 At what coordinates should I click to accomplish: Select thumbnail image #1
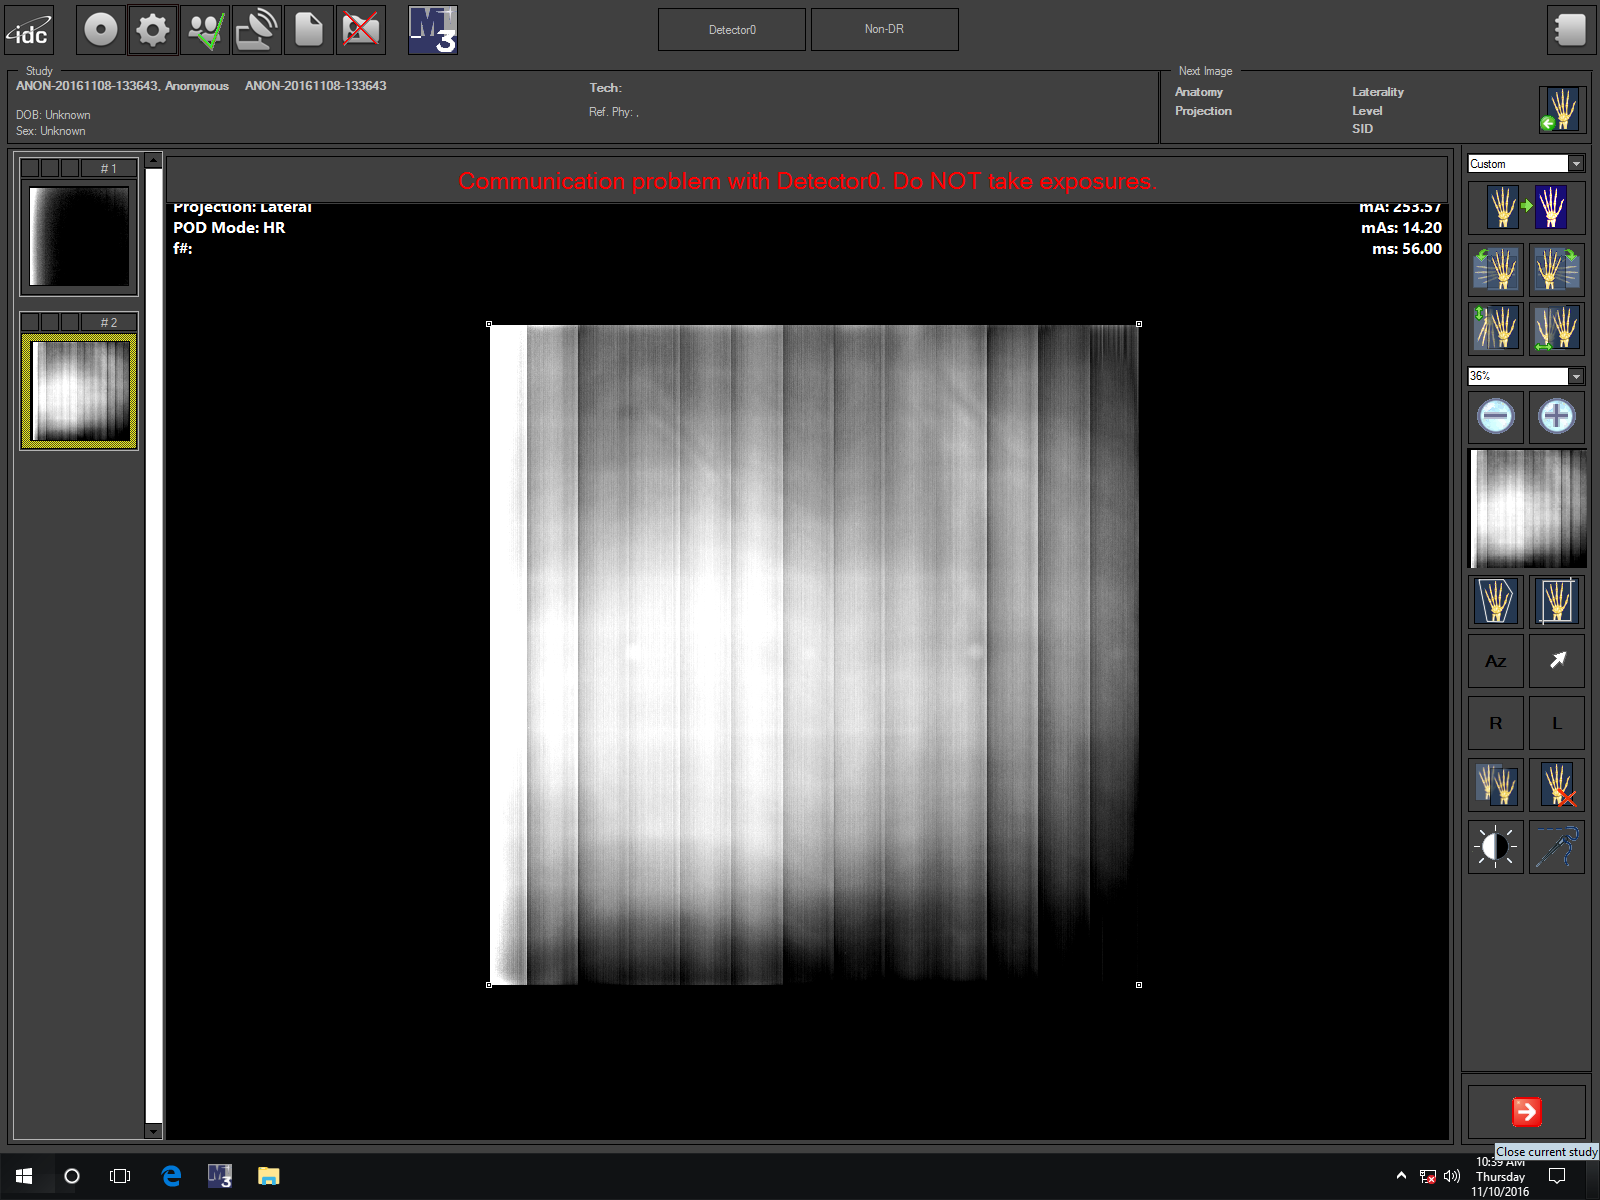[79, 236]
